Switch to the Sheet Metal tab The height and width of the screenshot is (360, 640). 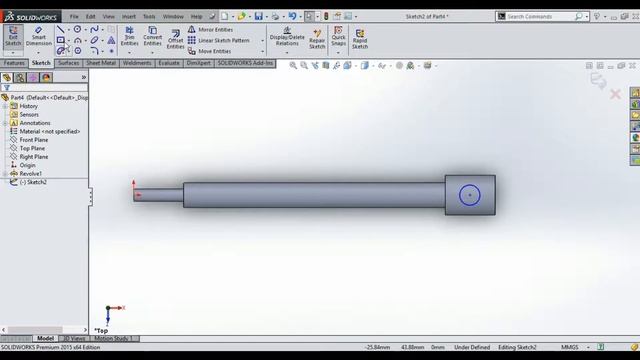point(101,63)
